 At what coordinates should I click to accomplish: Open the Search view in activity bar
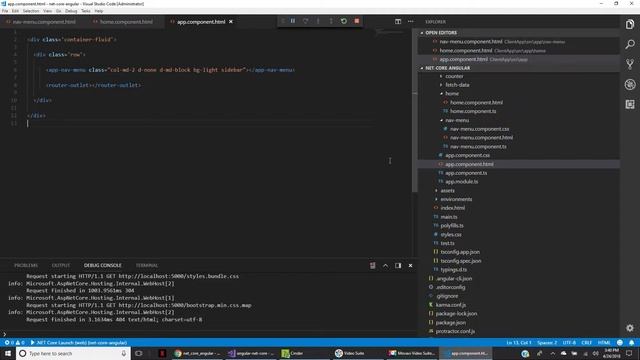click(x=630, y=44)
